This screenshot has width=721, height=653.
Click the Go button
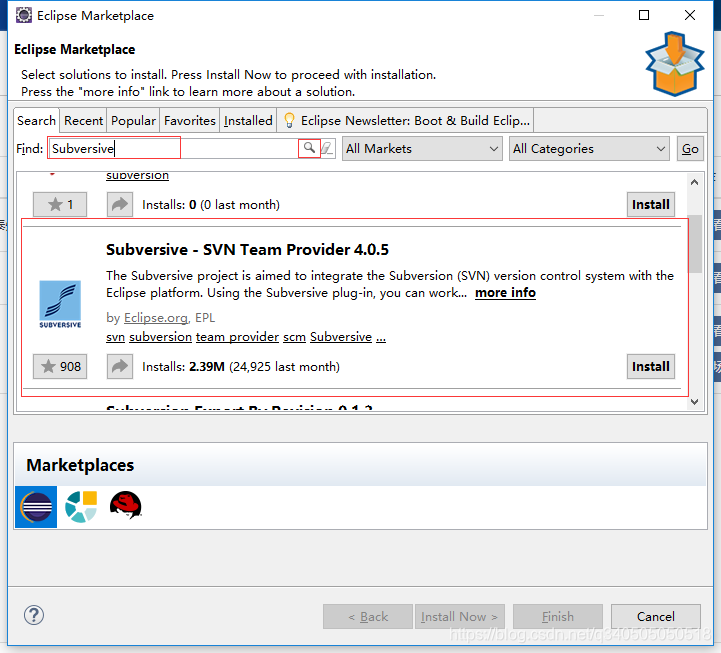690,149
